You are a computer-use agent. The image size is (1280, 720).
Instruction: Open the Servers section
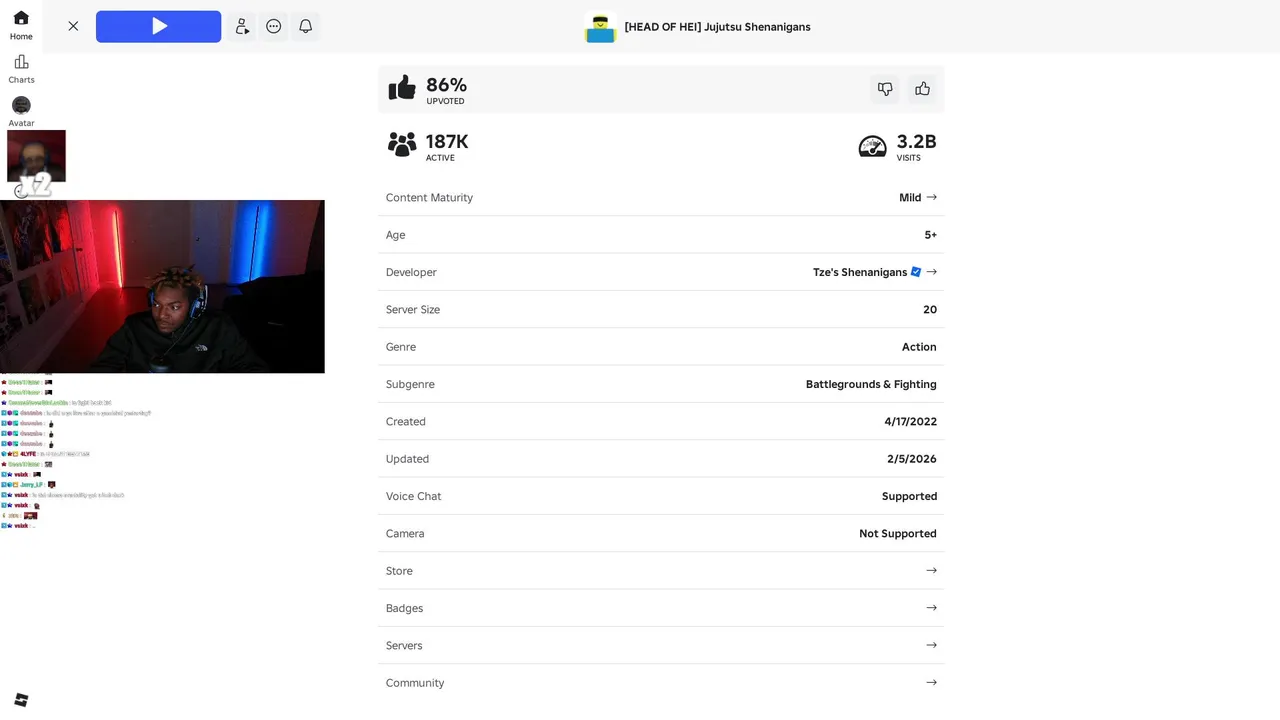click(661, 645)
